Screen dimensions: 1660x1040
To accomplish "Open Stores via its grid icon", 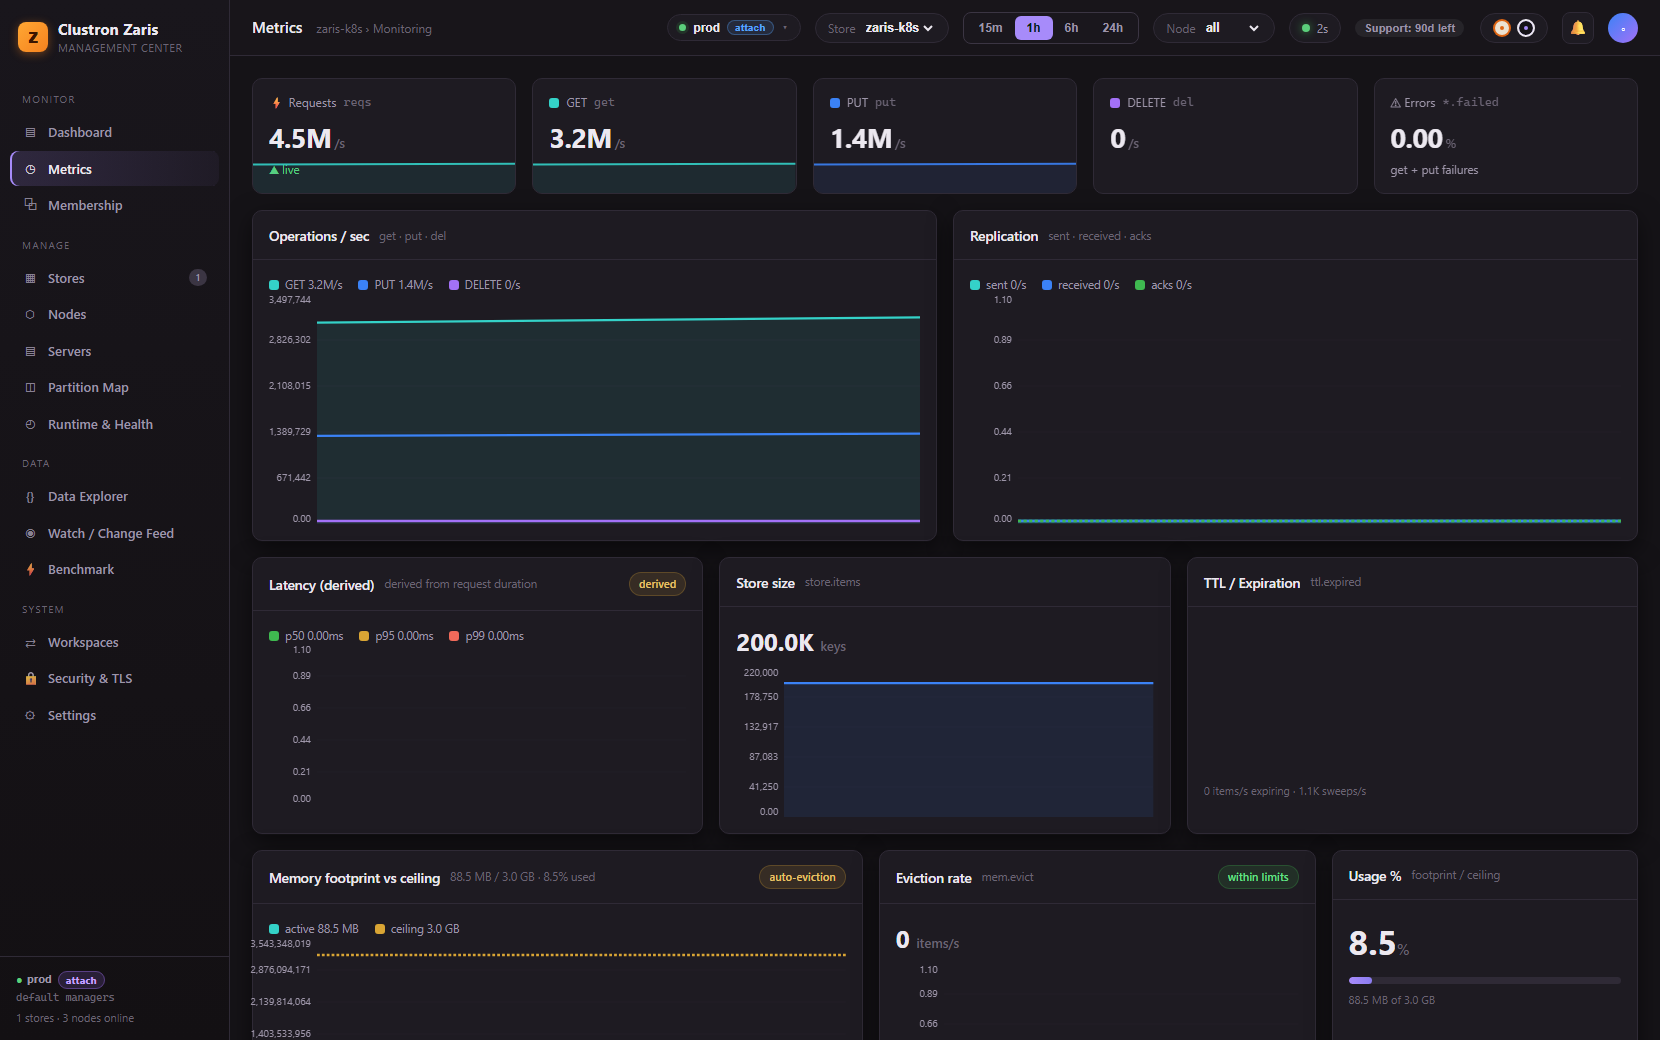I will 30,279.
